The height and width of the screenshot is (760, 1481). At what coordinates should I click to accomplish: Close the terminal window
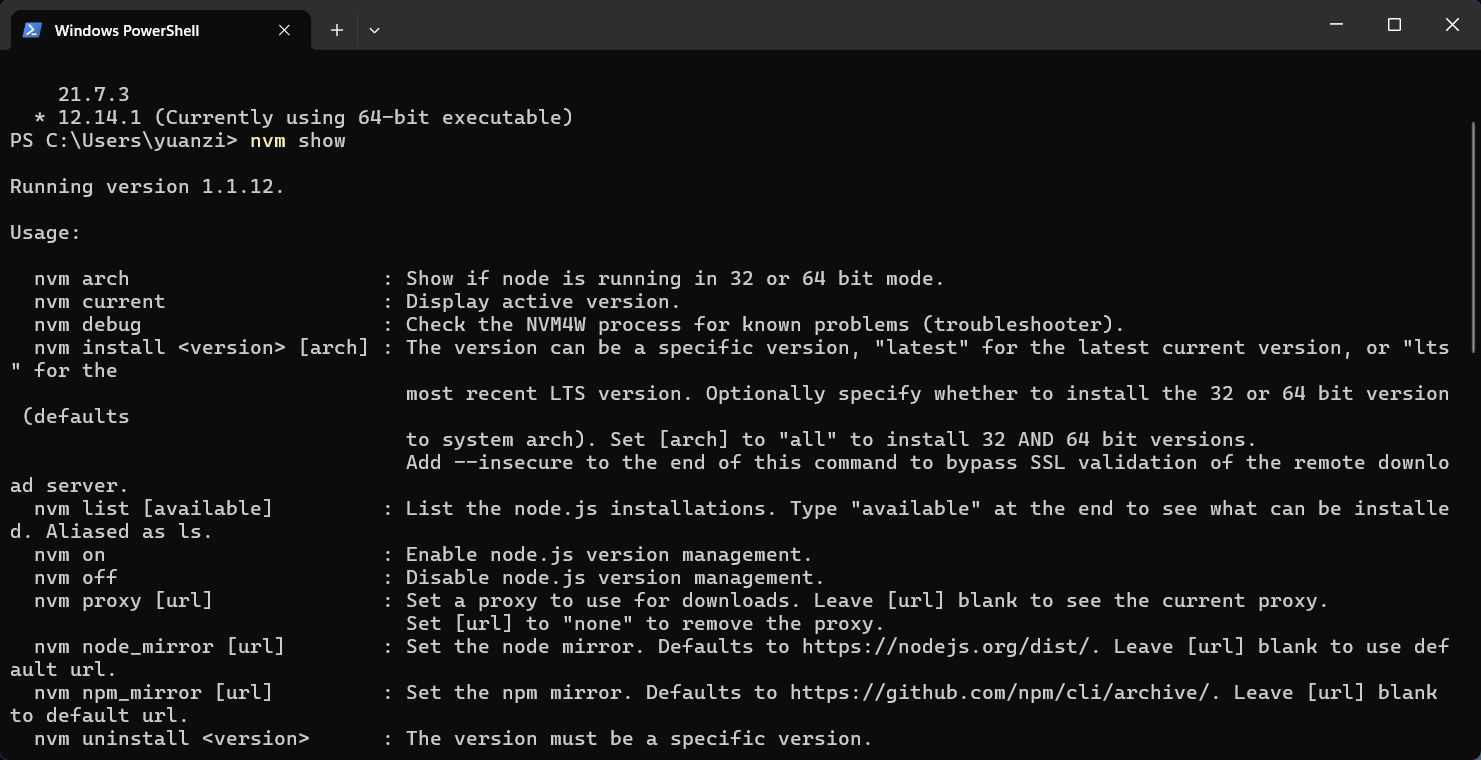[x=1452, y=24]
